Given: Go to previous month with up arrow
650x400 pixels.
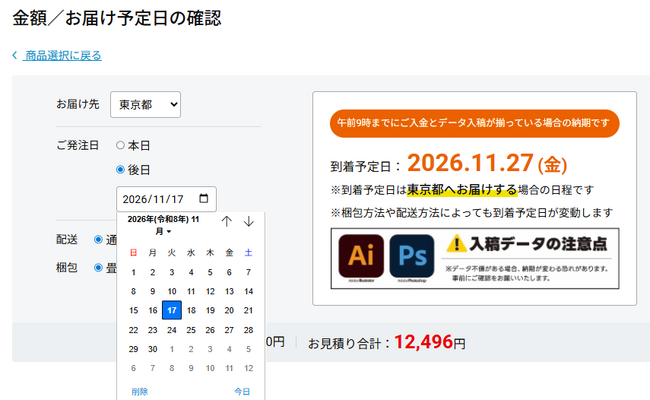Looking at the screenshot, I should 226,221.
